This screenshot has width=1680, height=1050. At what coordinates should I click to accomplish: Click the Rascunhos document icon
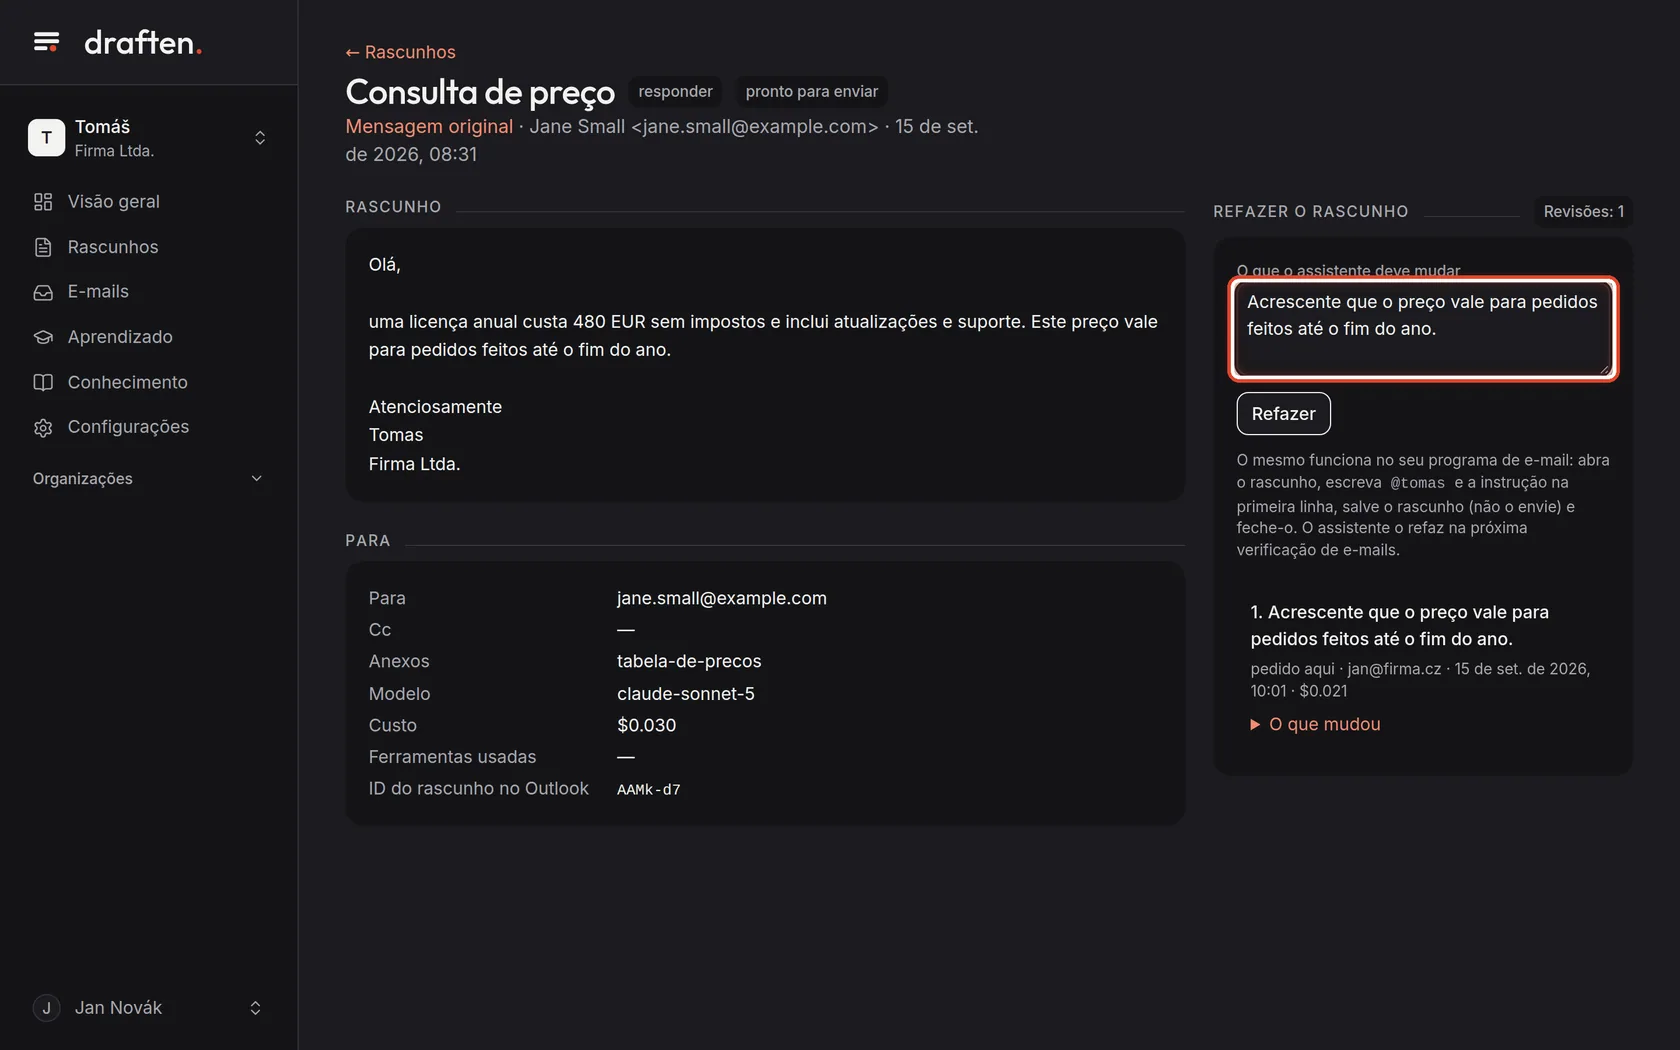coord(43,247)
